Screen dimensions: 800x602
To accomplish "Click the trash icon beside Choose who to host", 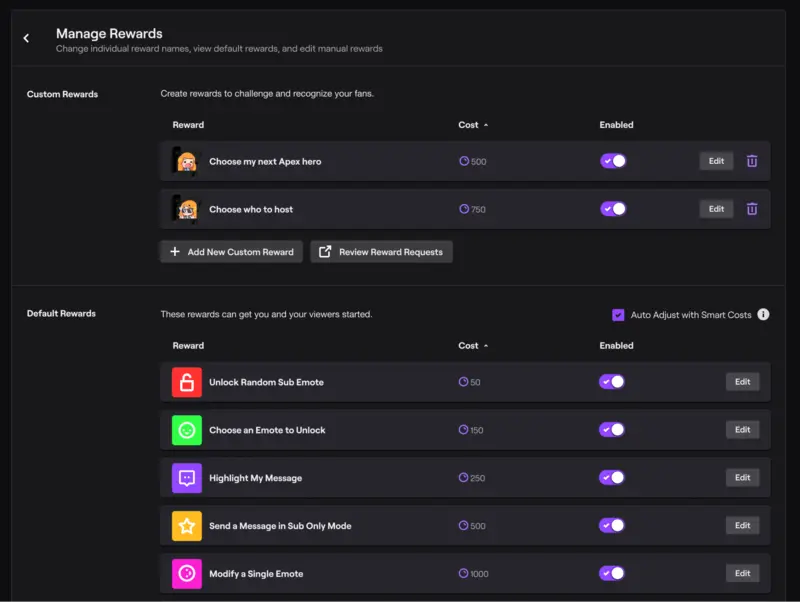I will (751, 208).
